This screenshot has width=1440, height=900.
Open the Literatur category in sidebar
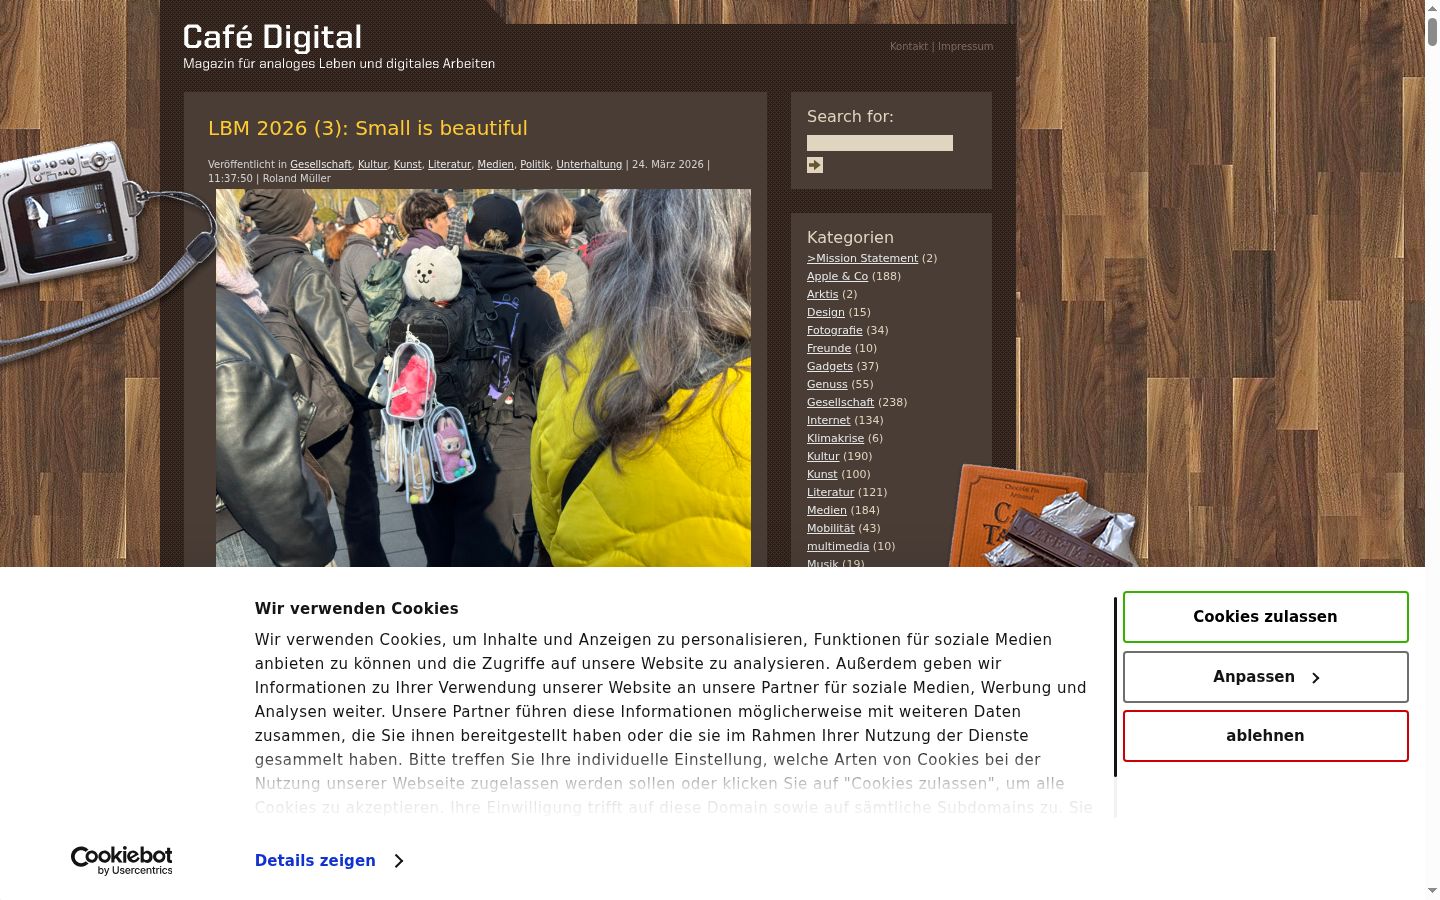click(830, 492)
